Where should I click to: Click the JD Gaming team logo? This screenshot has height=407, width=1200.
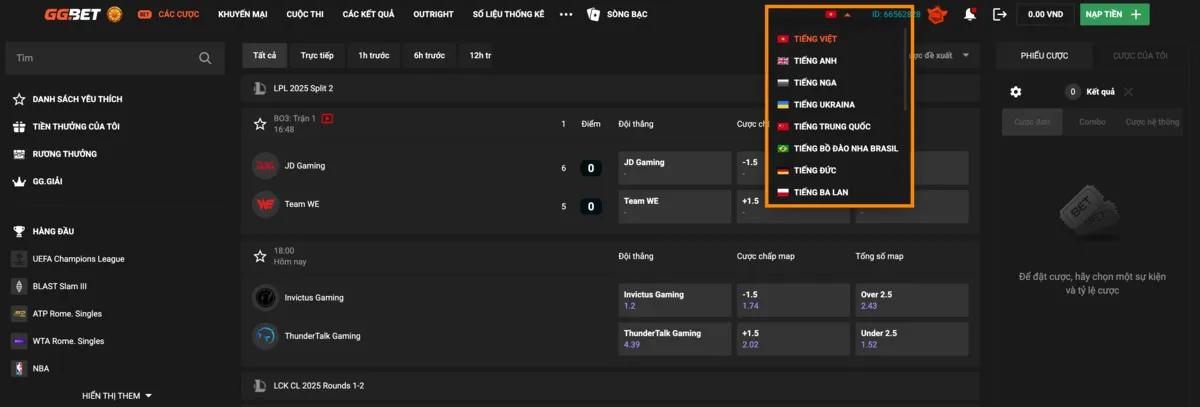point(265,166)
